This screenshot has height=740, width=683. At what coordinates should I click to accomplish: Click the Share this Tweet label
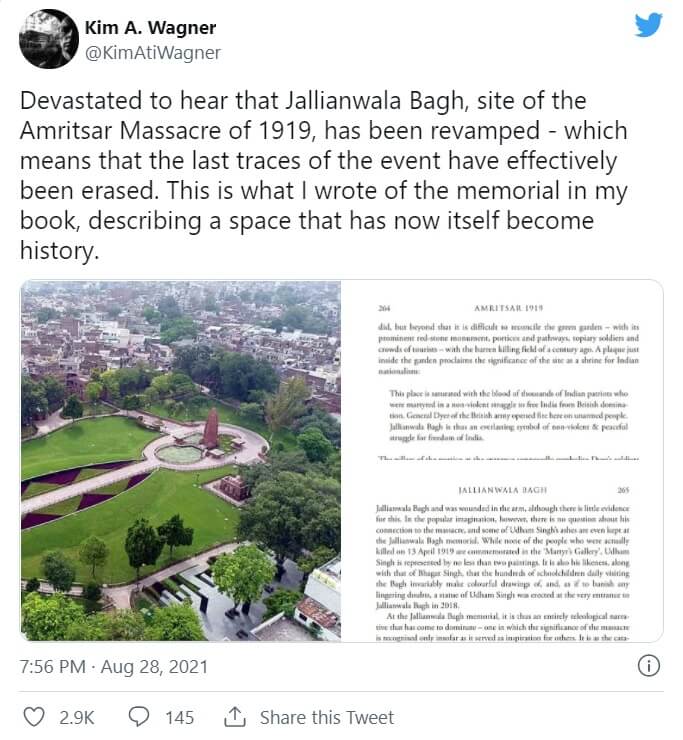(327, 717)
